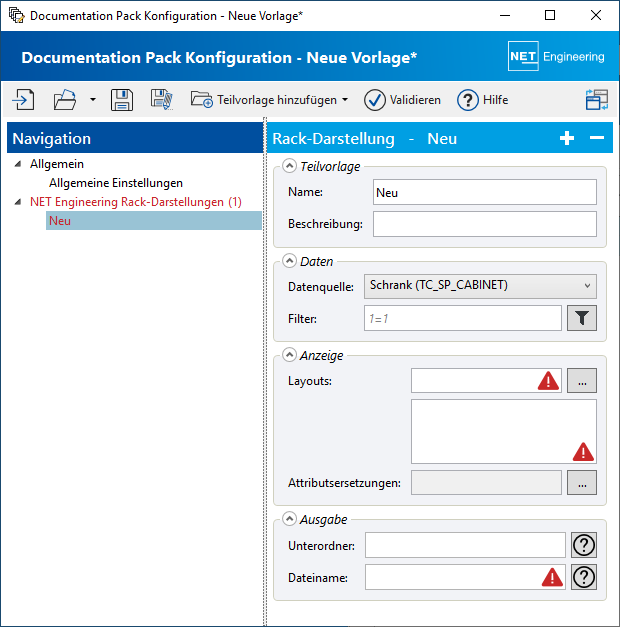
Task: Select NET Engineering Rack-Darstellungen (1) tree item
Action: pos(136,202)
